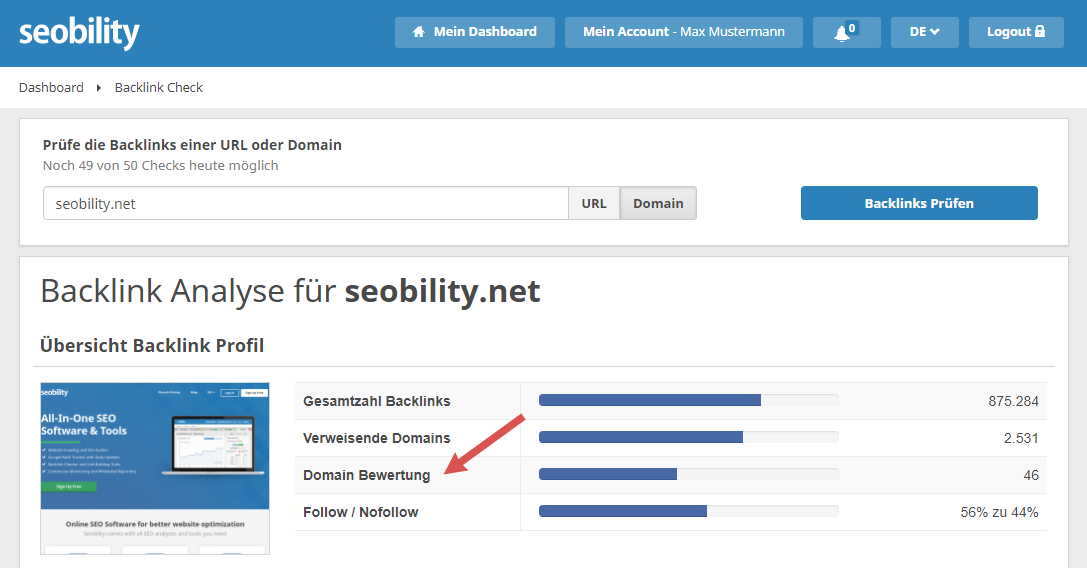
Task: Click the Übersicht Backlink Profil heading
Action: [152, 345]
